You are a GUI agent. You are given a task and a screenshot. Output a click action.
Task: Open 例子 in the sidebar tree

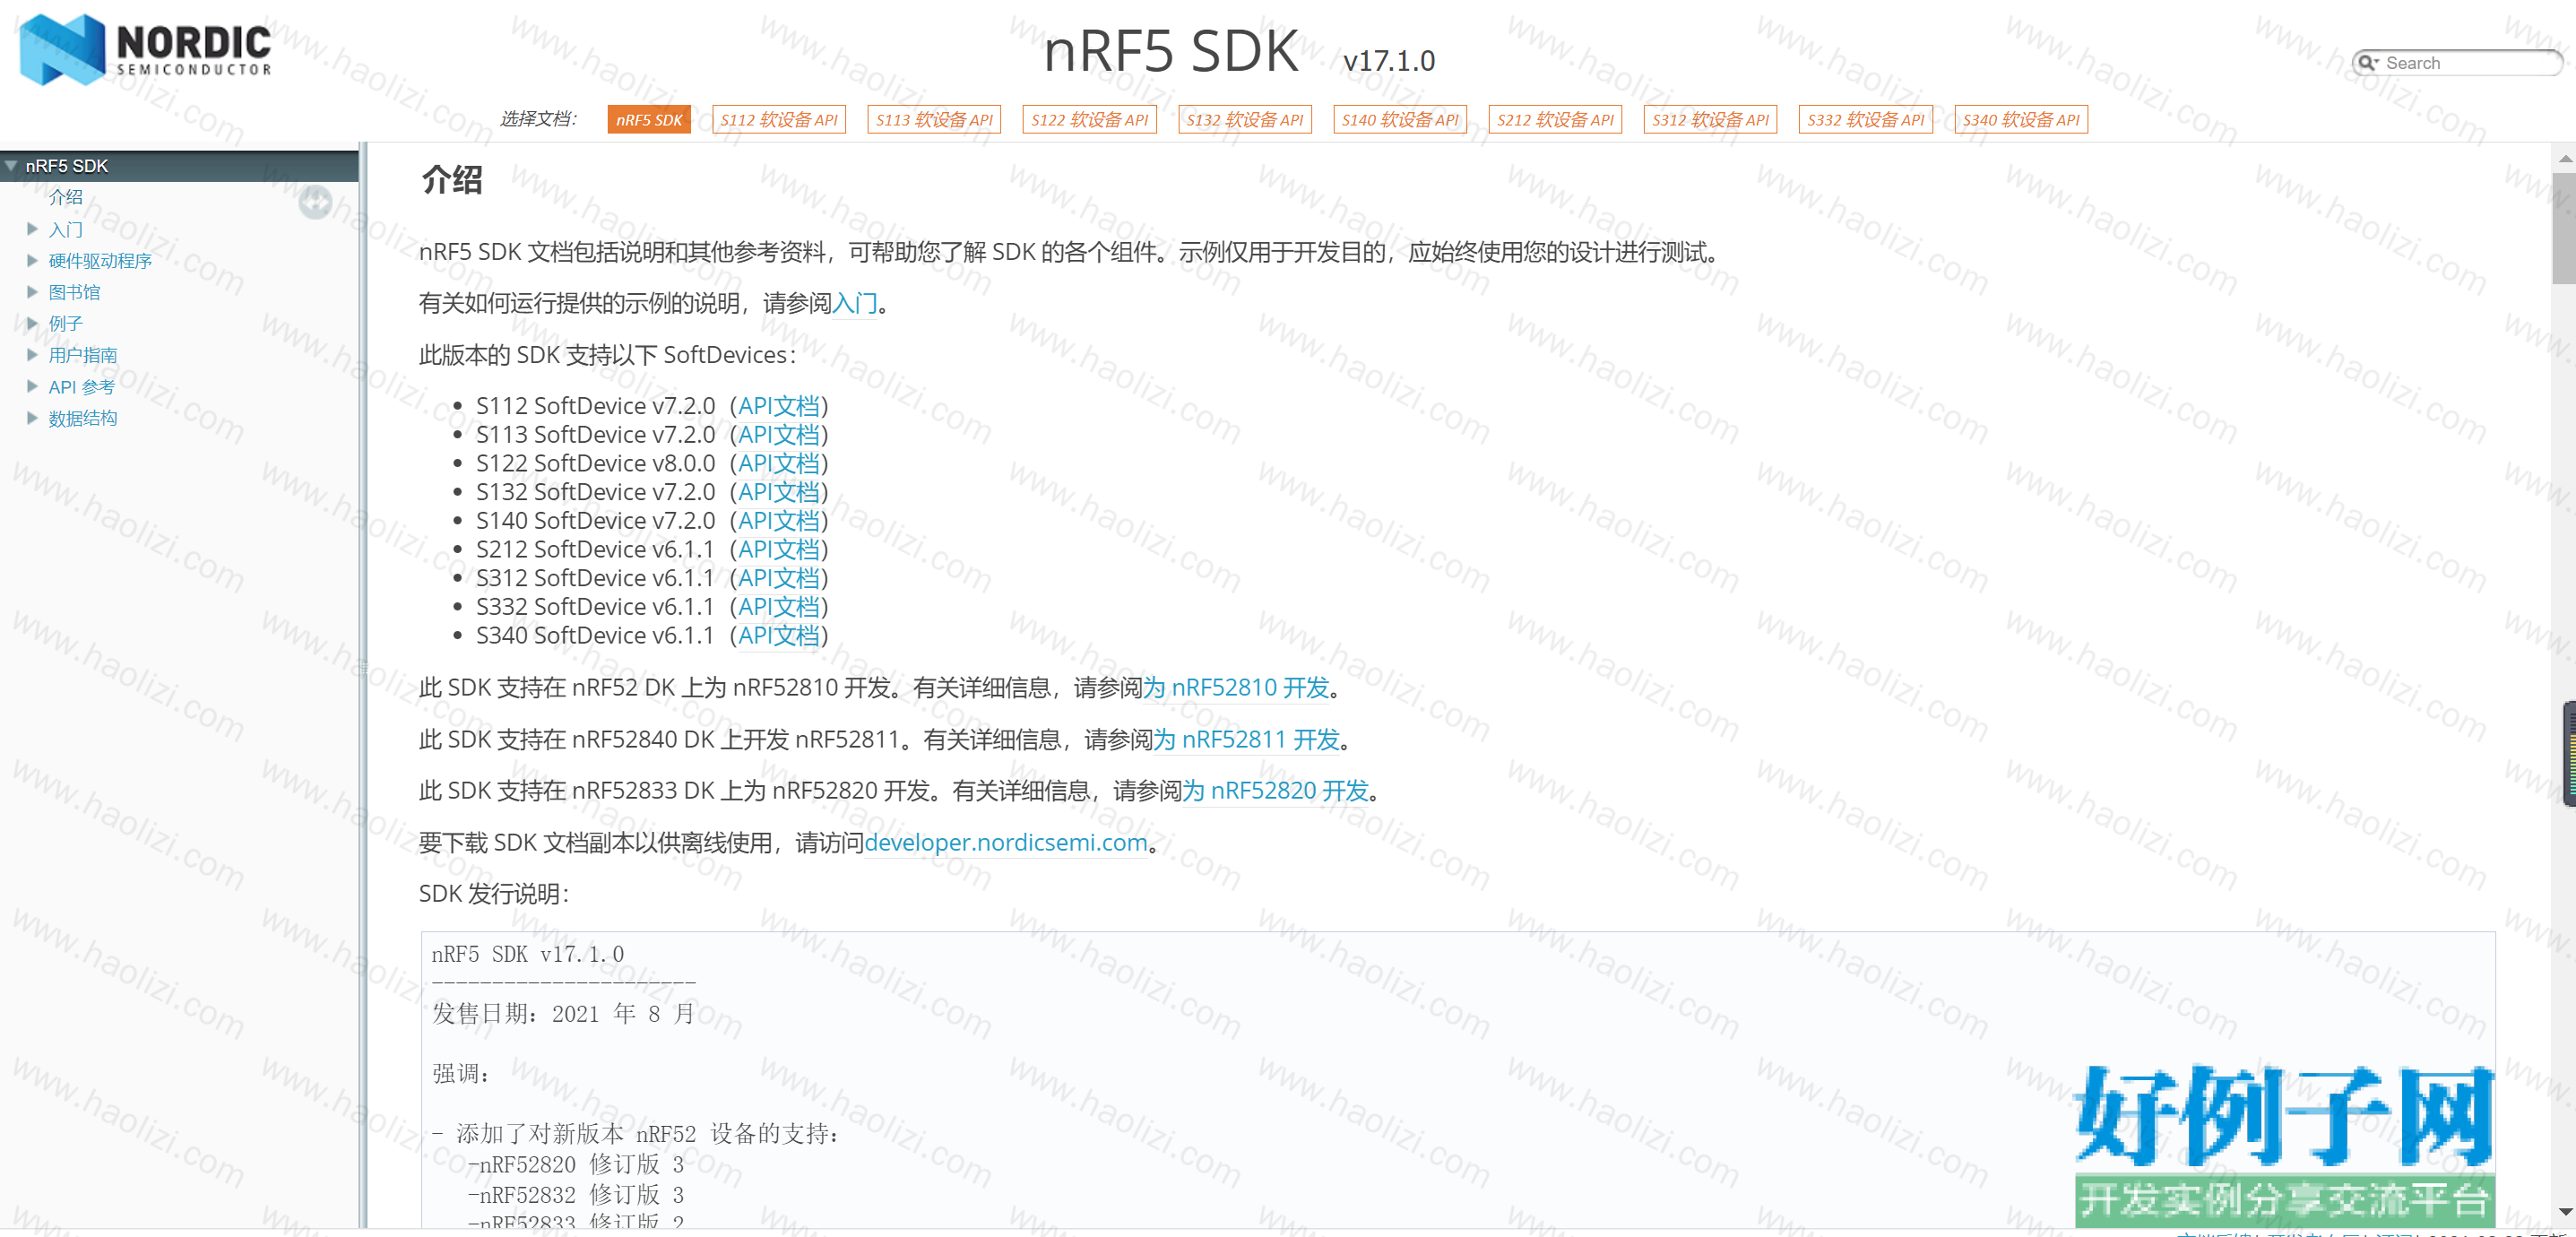[66, 323]
